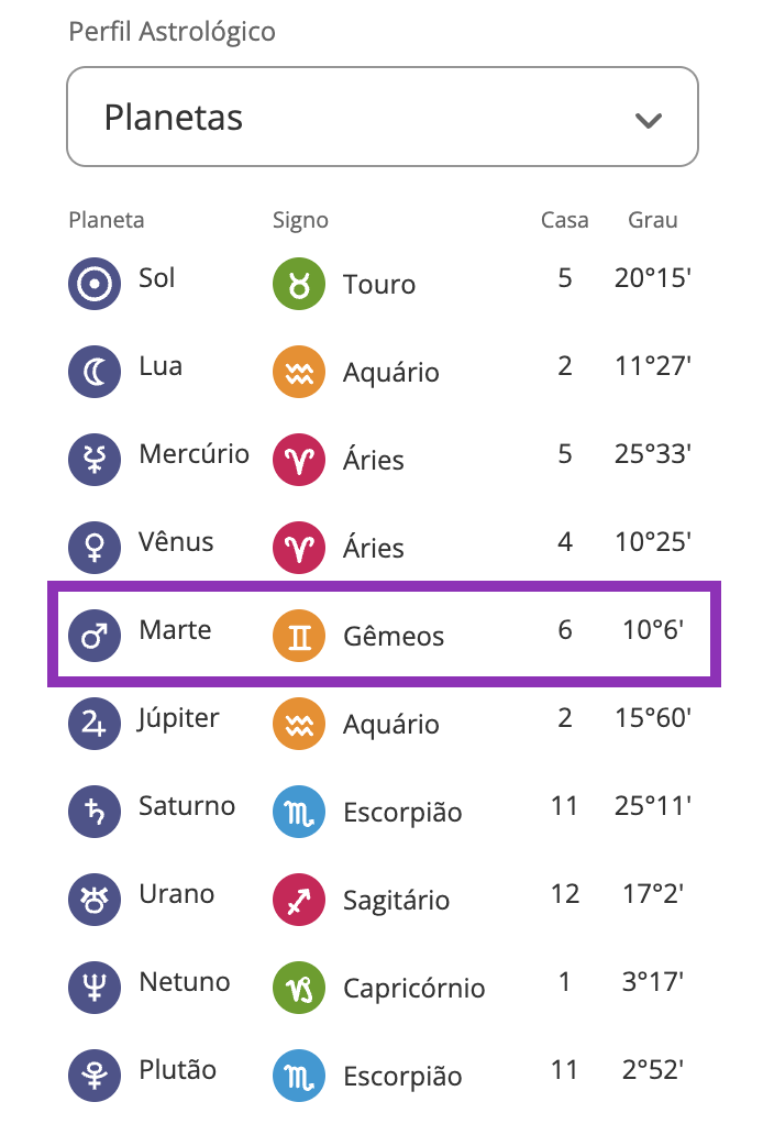Click the Casa column header

565,220
